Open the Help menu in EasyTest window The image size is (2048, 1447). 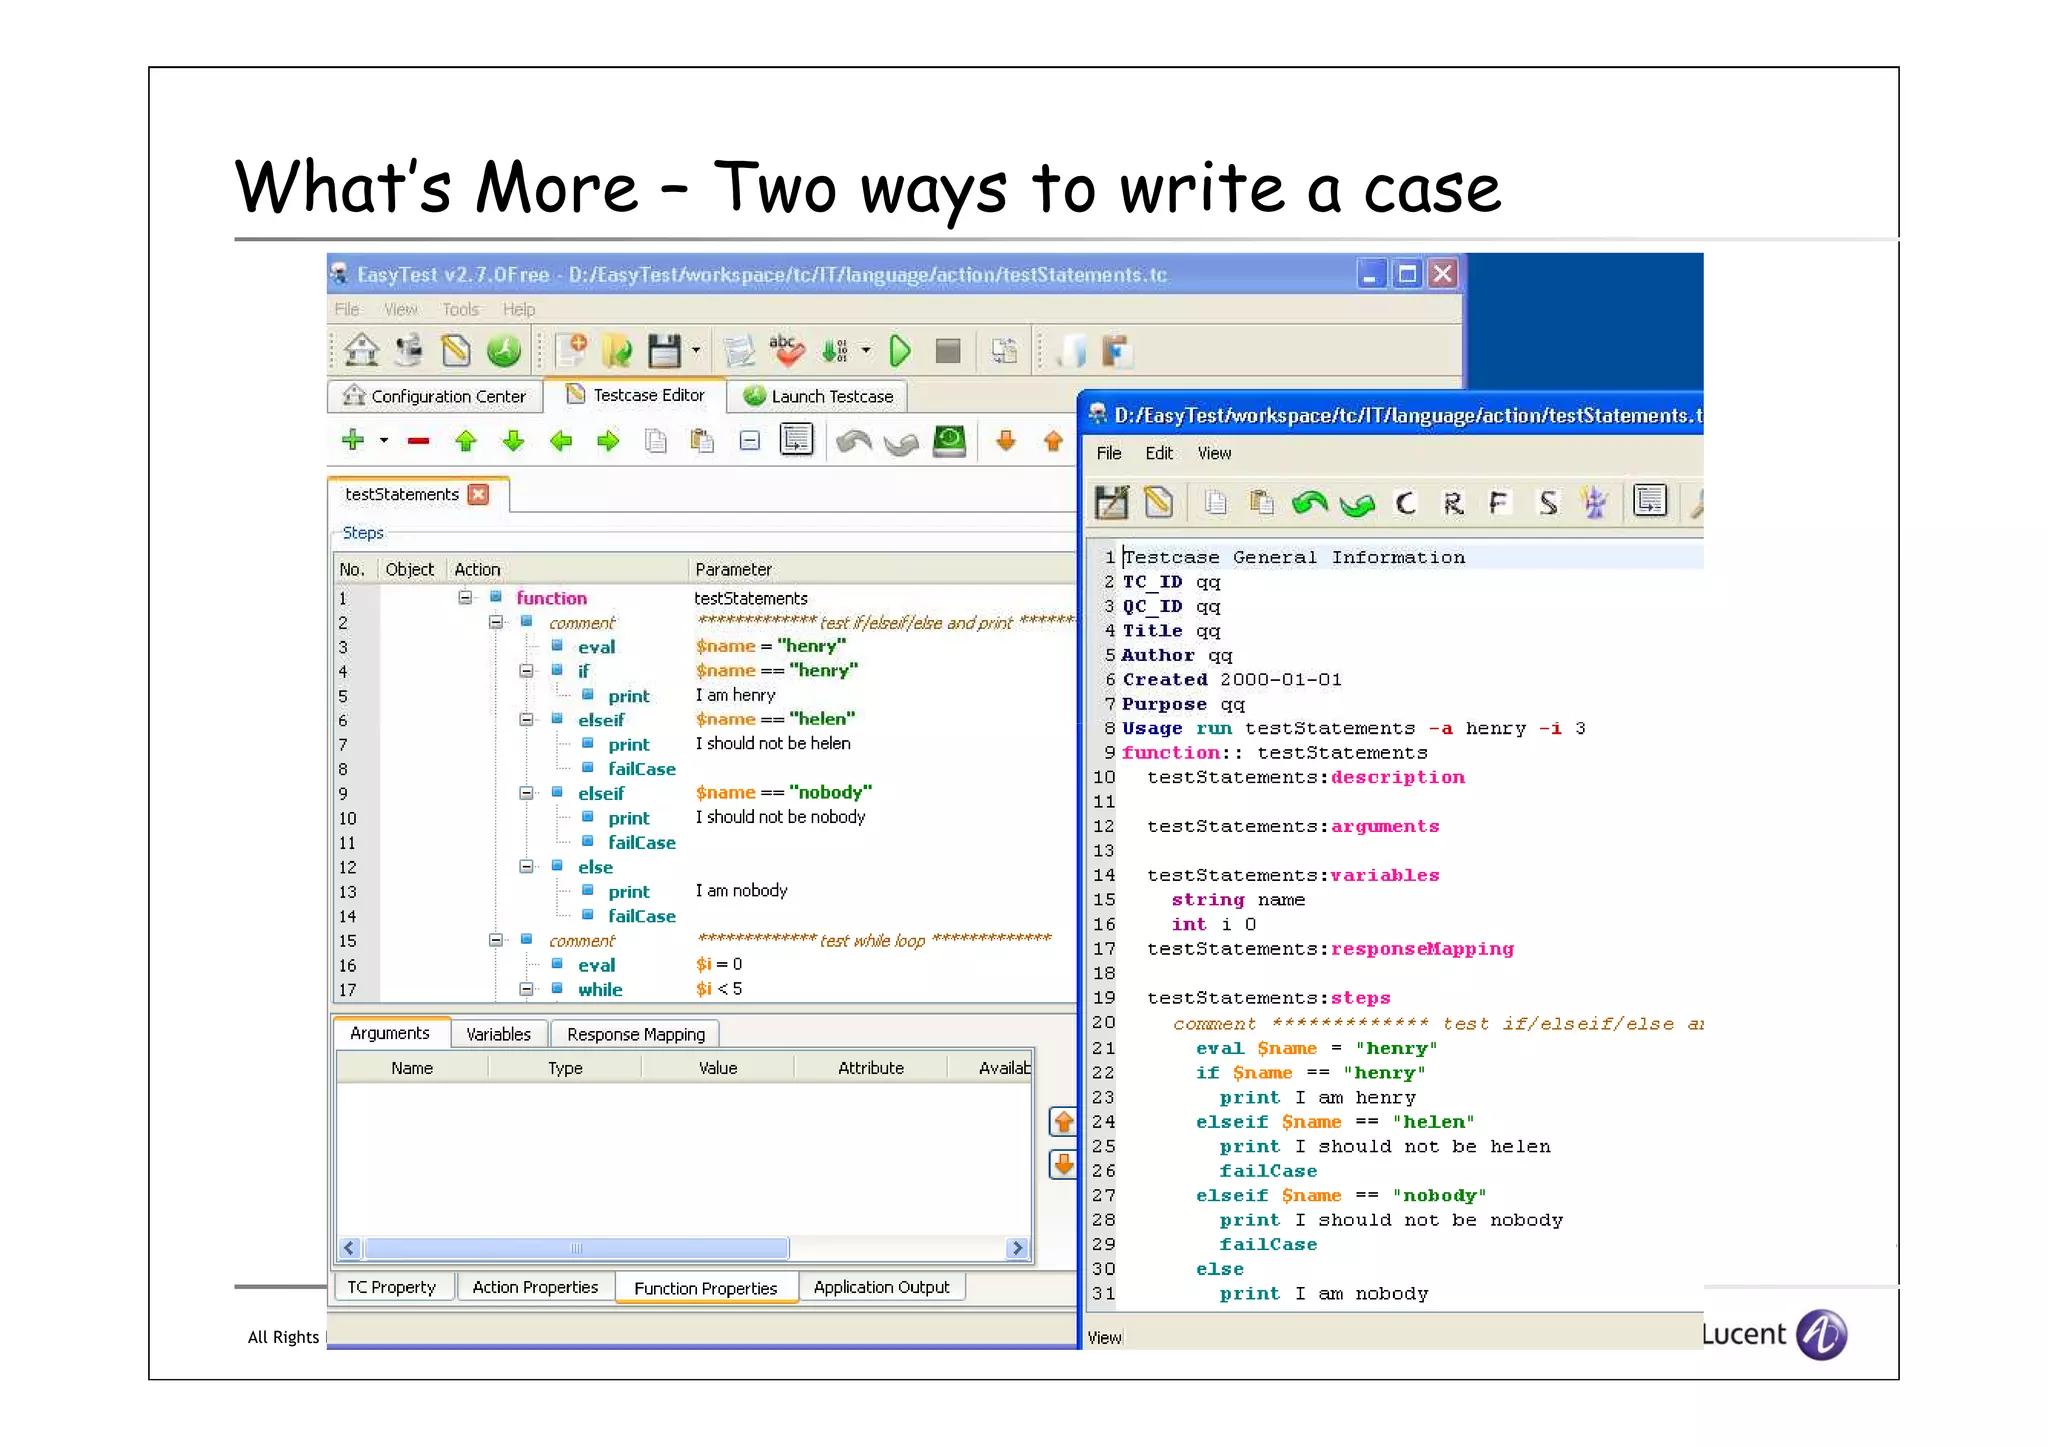coord(519,309)
